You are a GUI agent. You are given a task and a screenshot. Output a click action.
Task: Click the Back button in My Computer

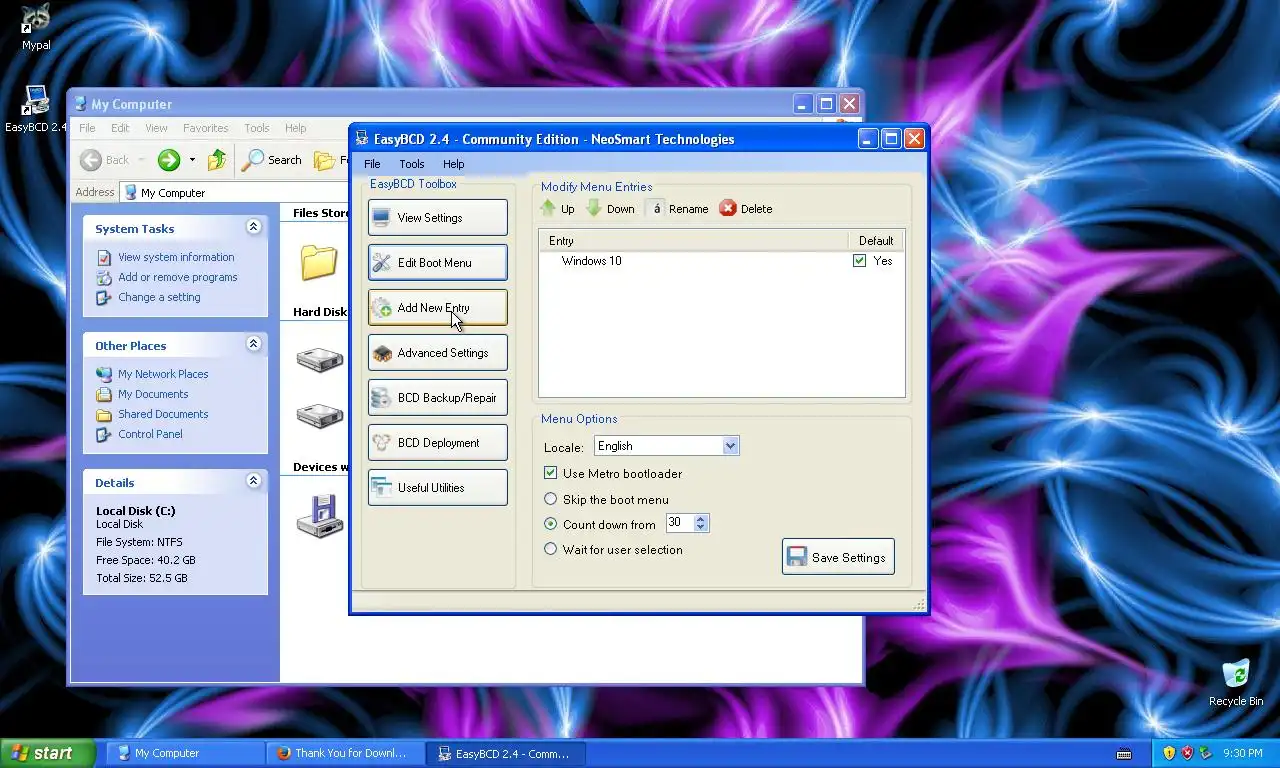[x=105, y=160]
